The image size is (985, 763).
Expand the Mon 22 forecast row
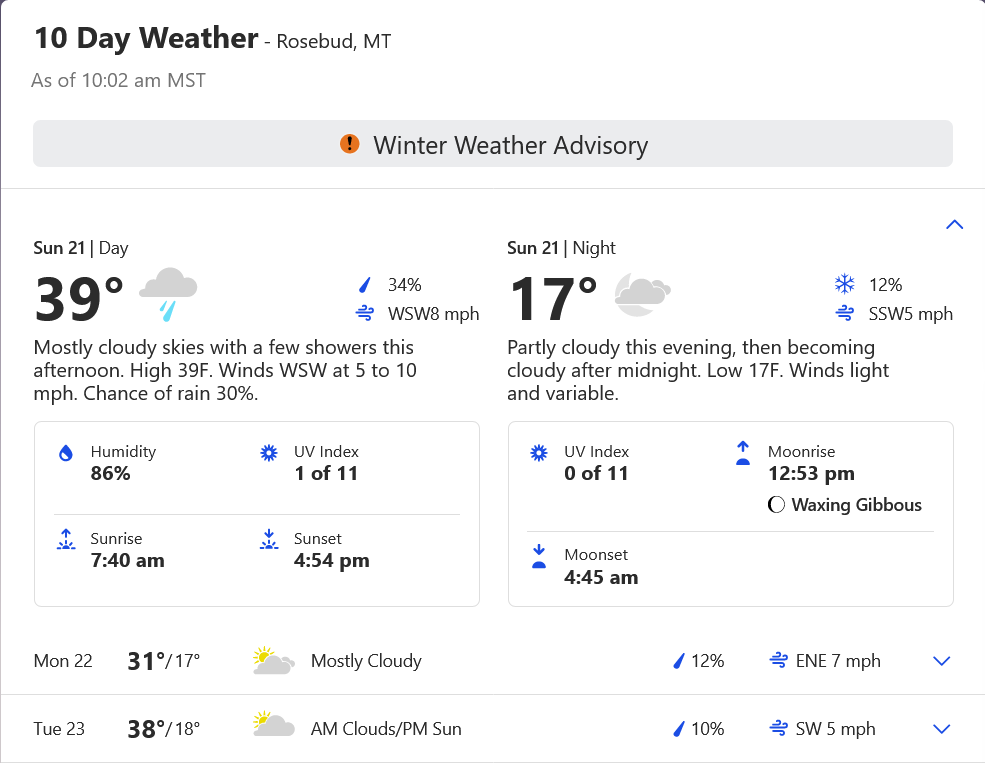click(x=941, y=661)
